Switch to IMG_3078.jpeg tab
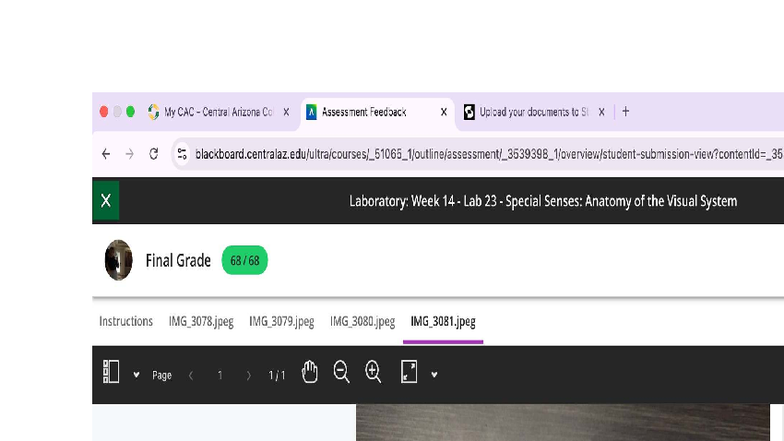 click(201, 321)
